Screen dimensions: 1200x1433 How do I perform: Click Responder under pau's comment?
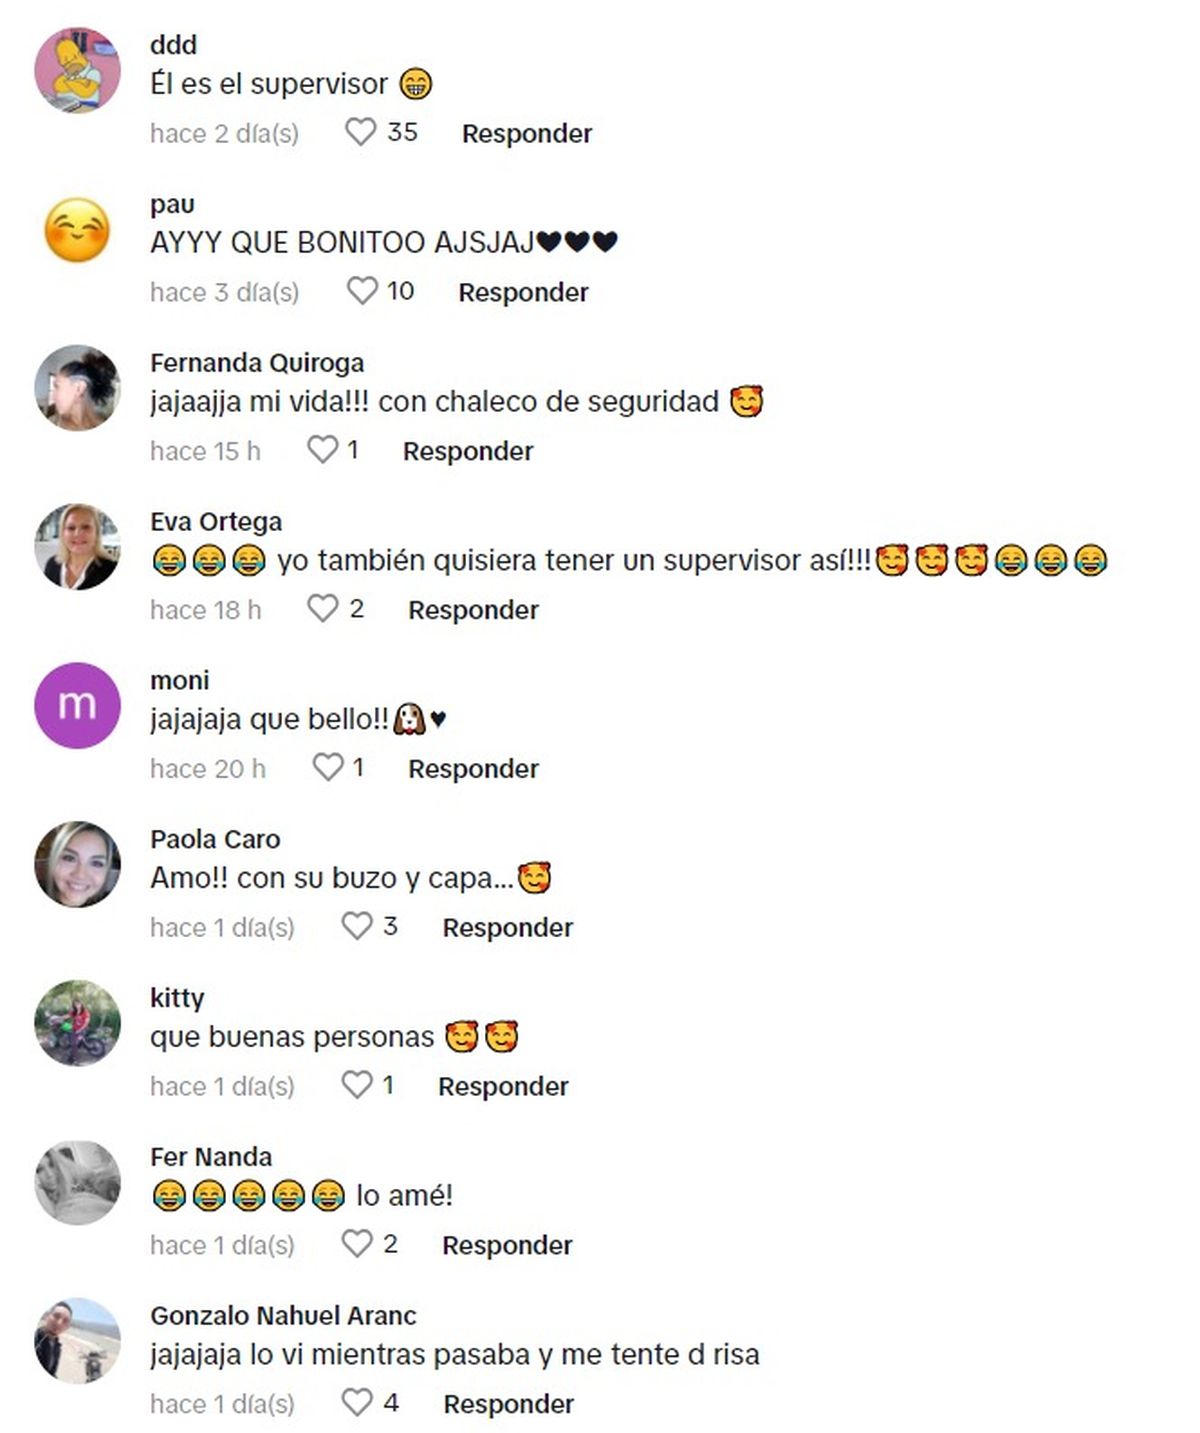point(523,292)
